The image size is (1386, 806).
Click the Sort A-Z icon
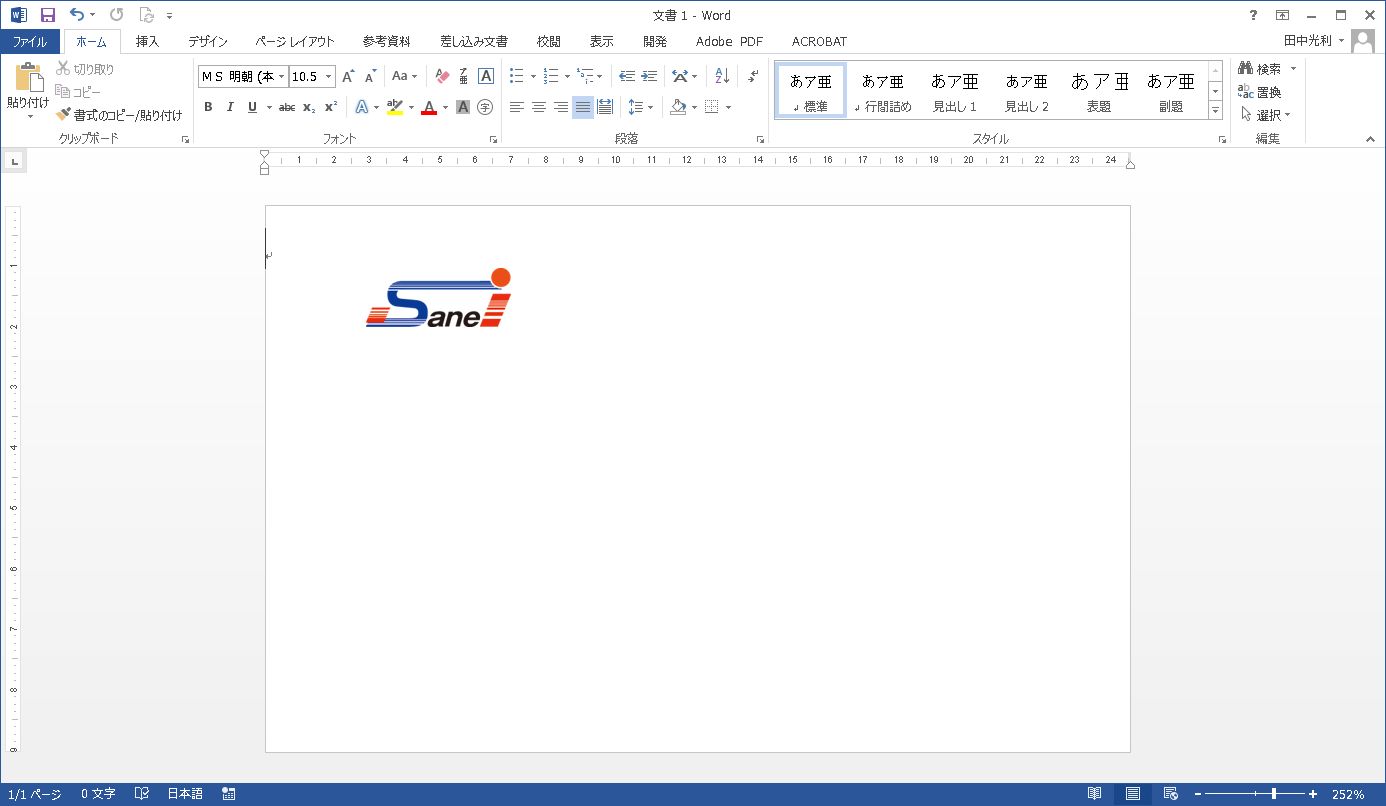pyautogui.click(x=723, y=76)
